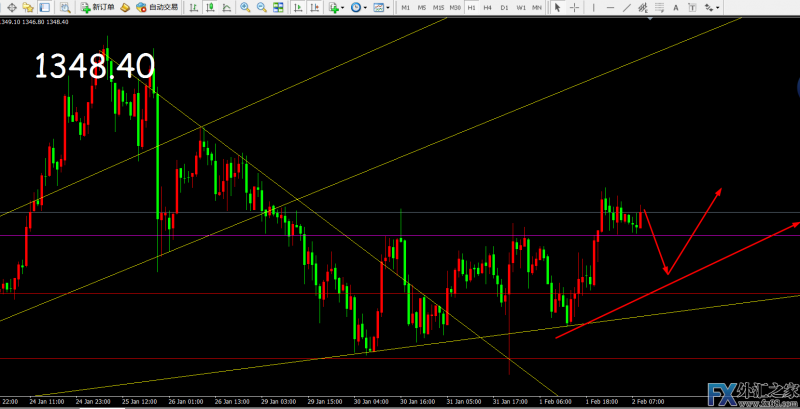Tile chart windows with the grid icon
The width and height of the screenshot is (800, 409).
coord(279,7)
